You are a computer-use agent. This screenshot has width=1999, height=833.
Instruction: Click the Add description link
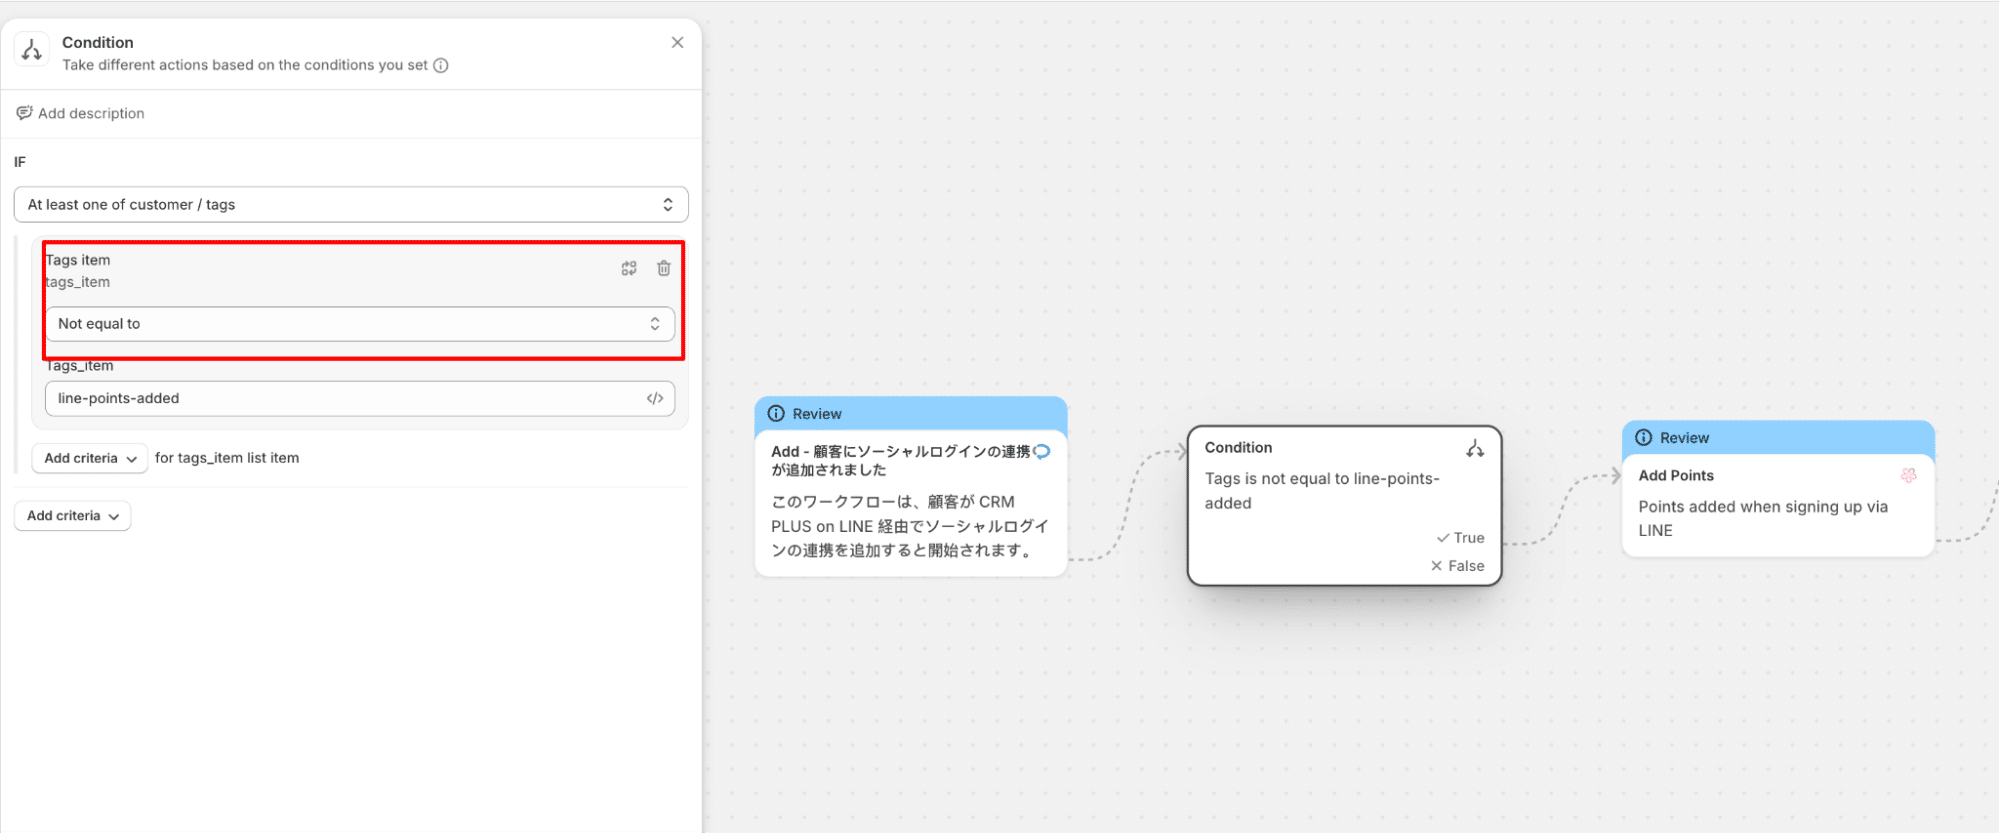coord(91,113)
